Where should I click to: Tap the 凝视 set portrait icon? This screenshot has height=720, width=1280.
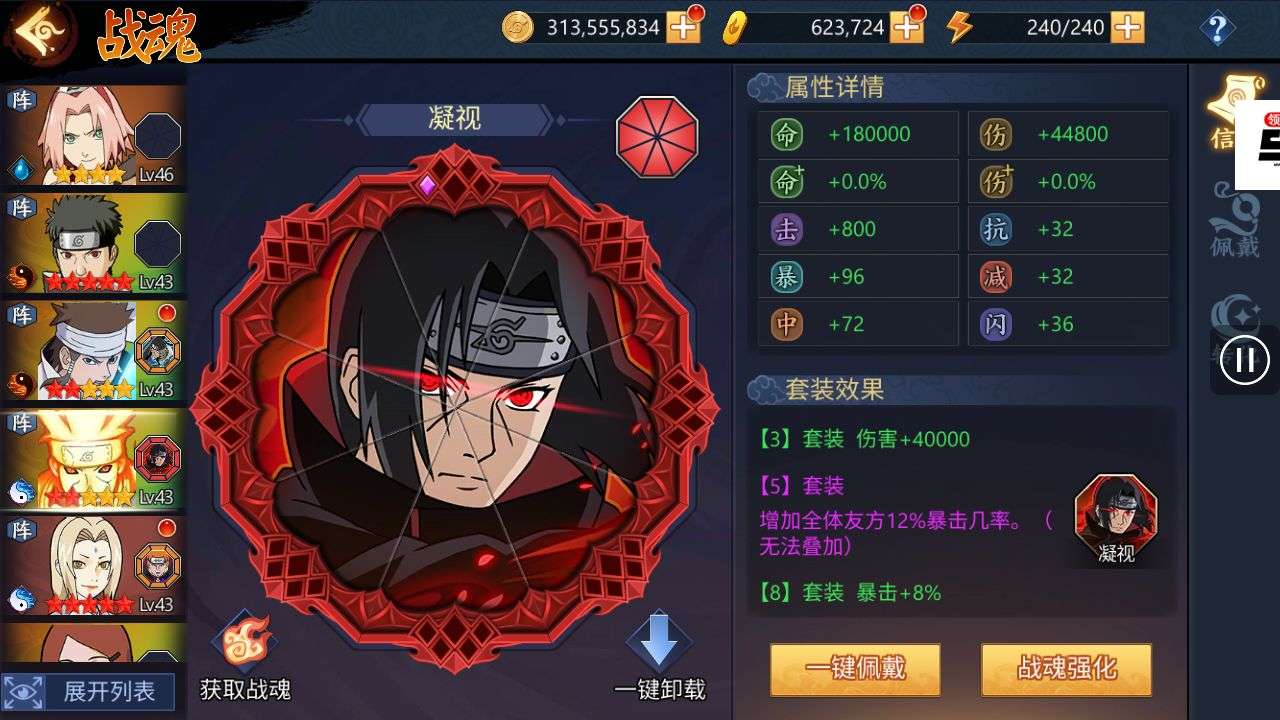(x=1116, y=513)
